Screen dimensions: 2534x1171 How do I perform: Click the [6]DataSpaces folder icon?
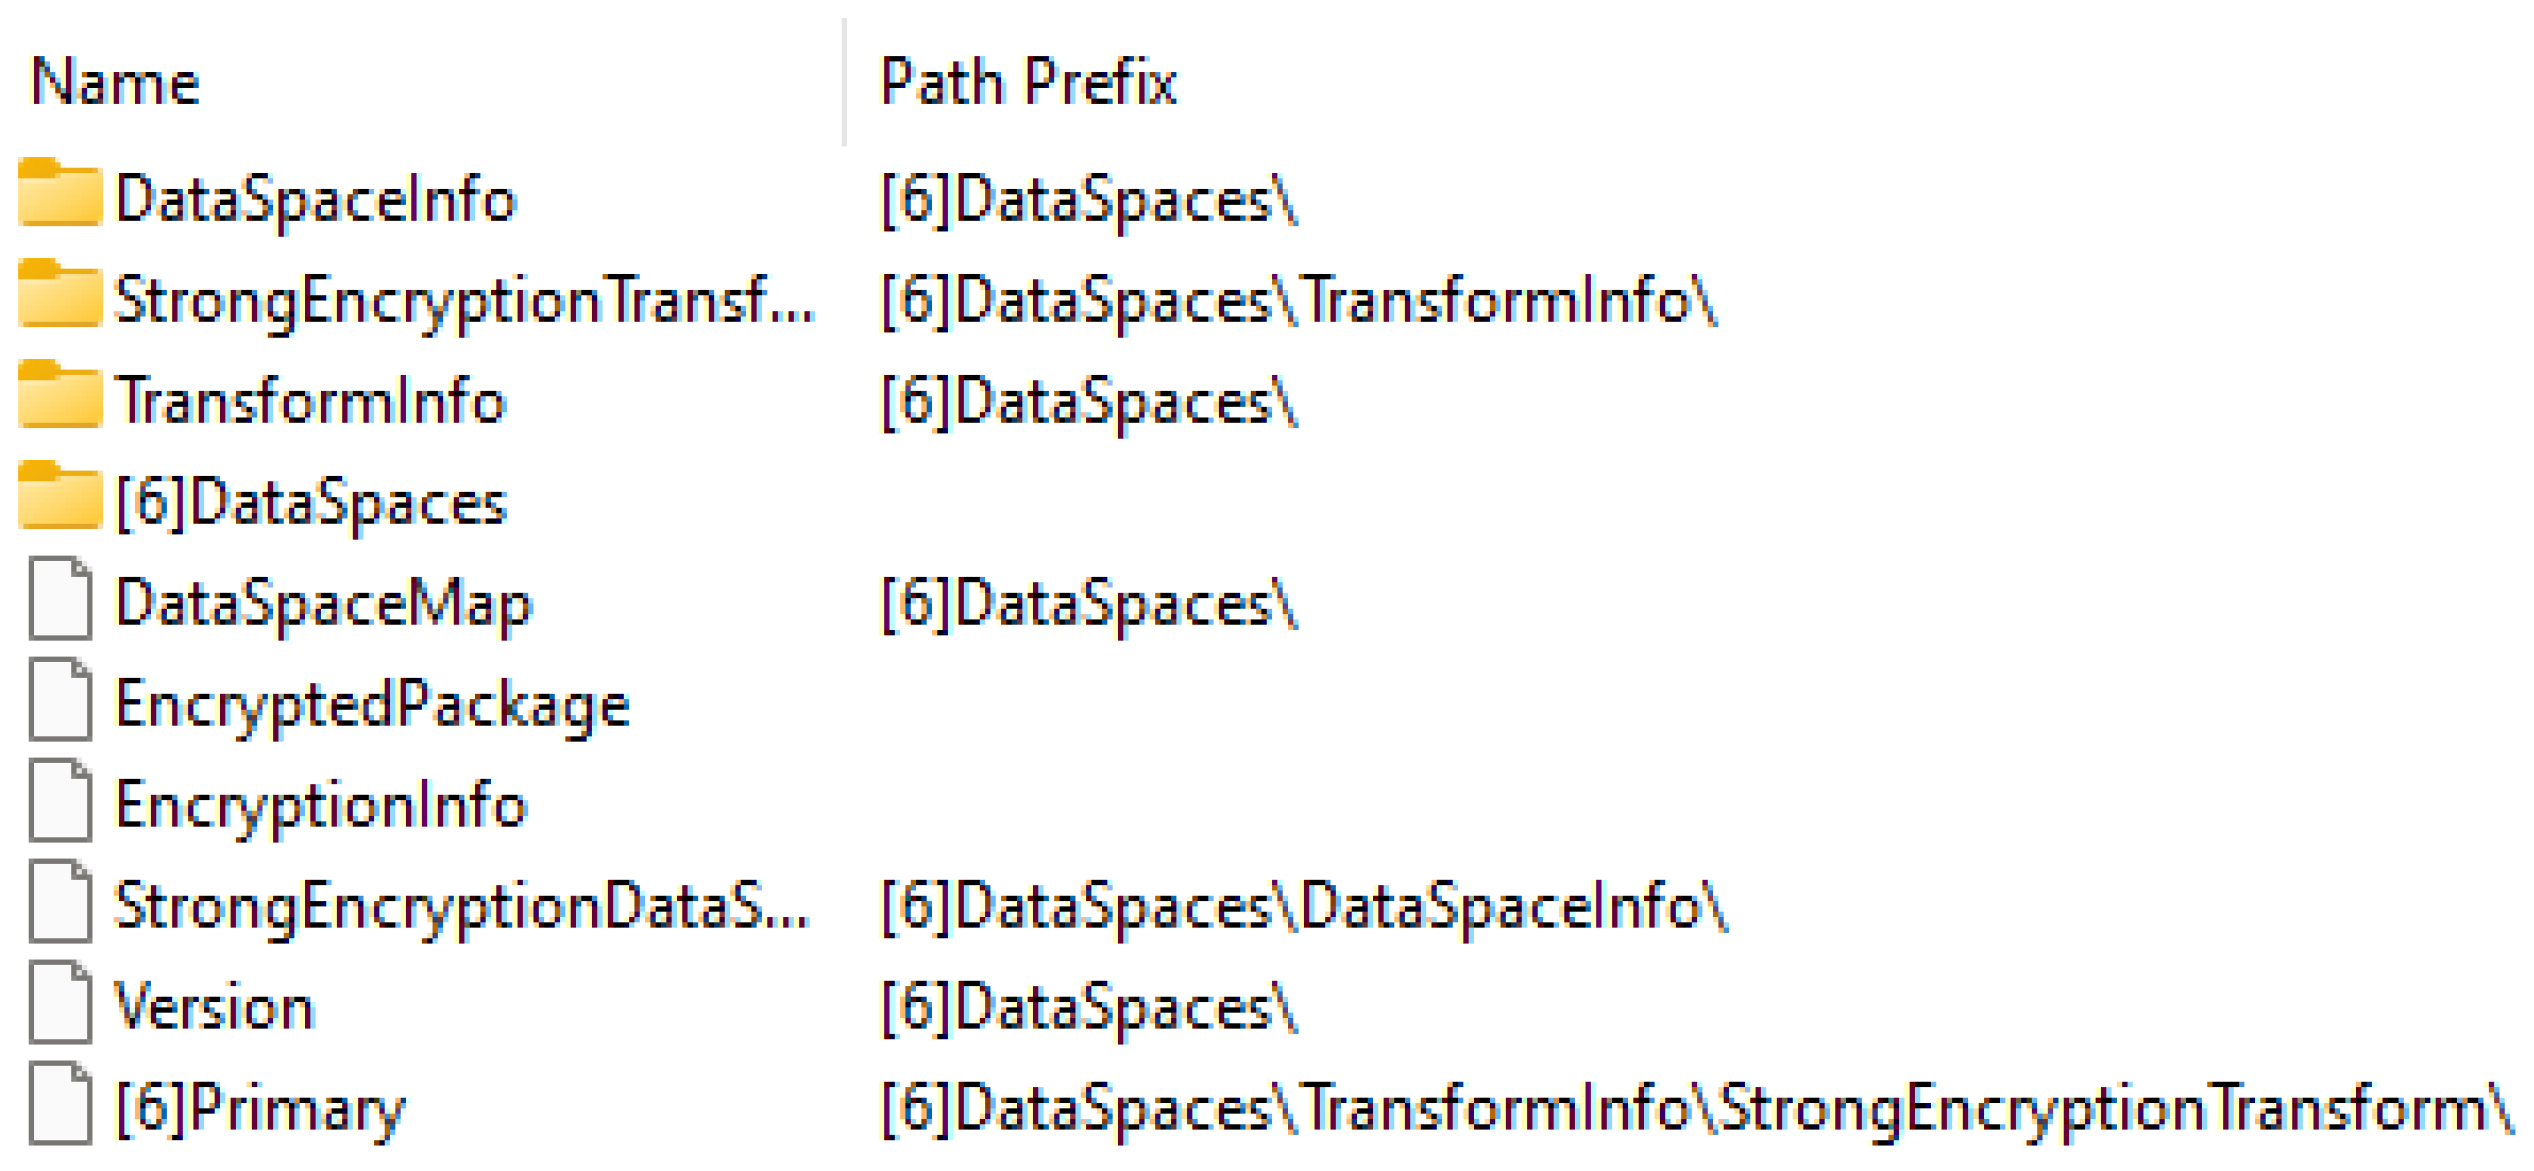pyautogui.click(x=60, y=497)
